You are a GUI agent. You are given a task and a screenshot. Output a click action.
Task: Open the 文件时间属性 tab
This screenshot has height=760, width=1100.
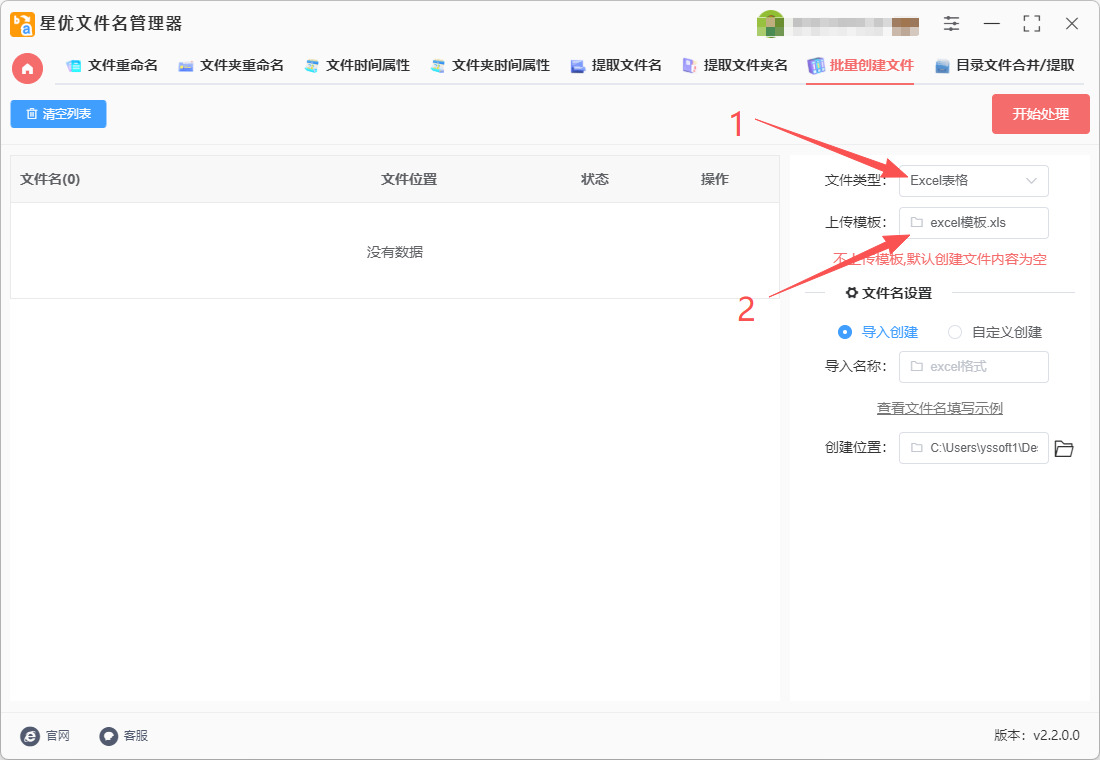click(x=357, y=66)
